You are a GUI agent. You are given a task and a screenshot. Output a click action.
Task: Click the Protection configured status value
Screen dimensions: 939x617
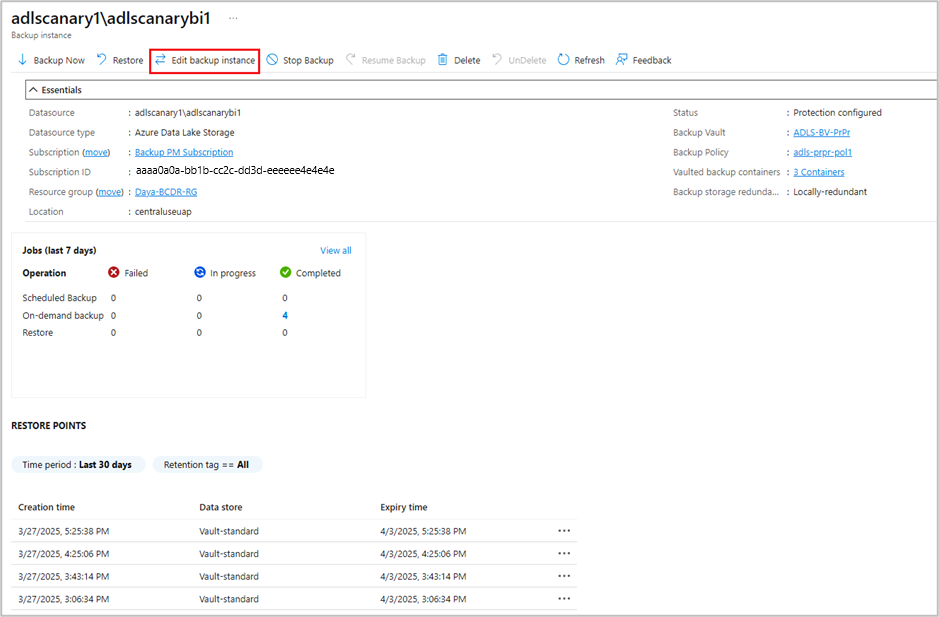[837, 113]
